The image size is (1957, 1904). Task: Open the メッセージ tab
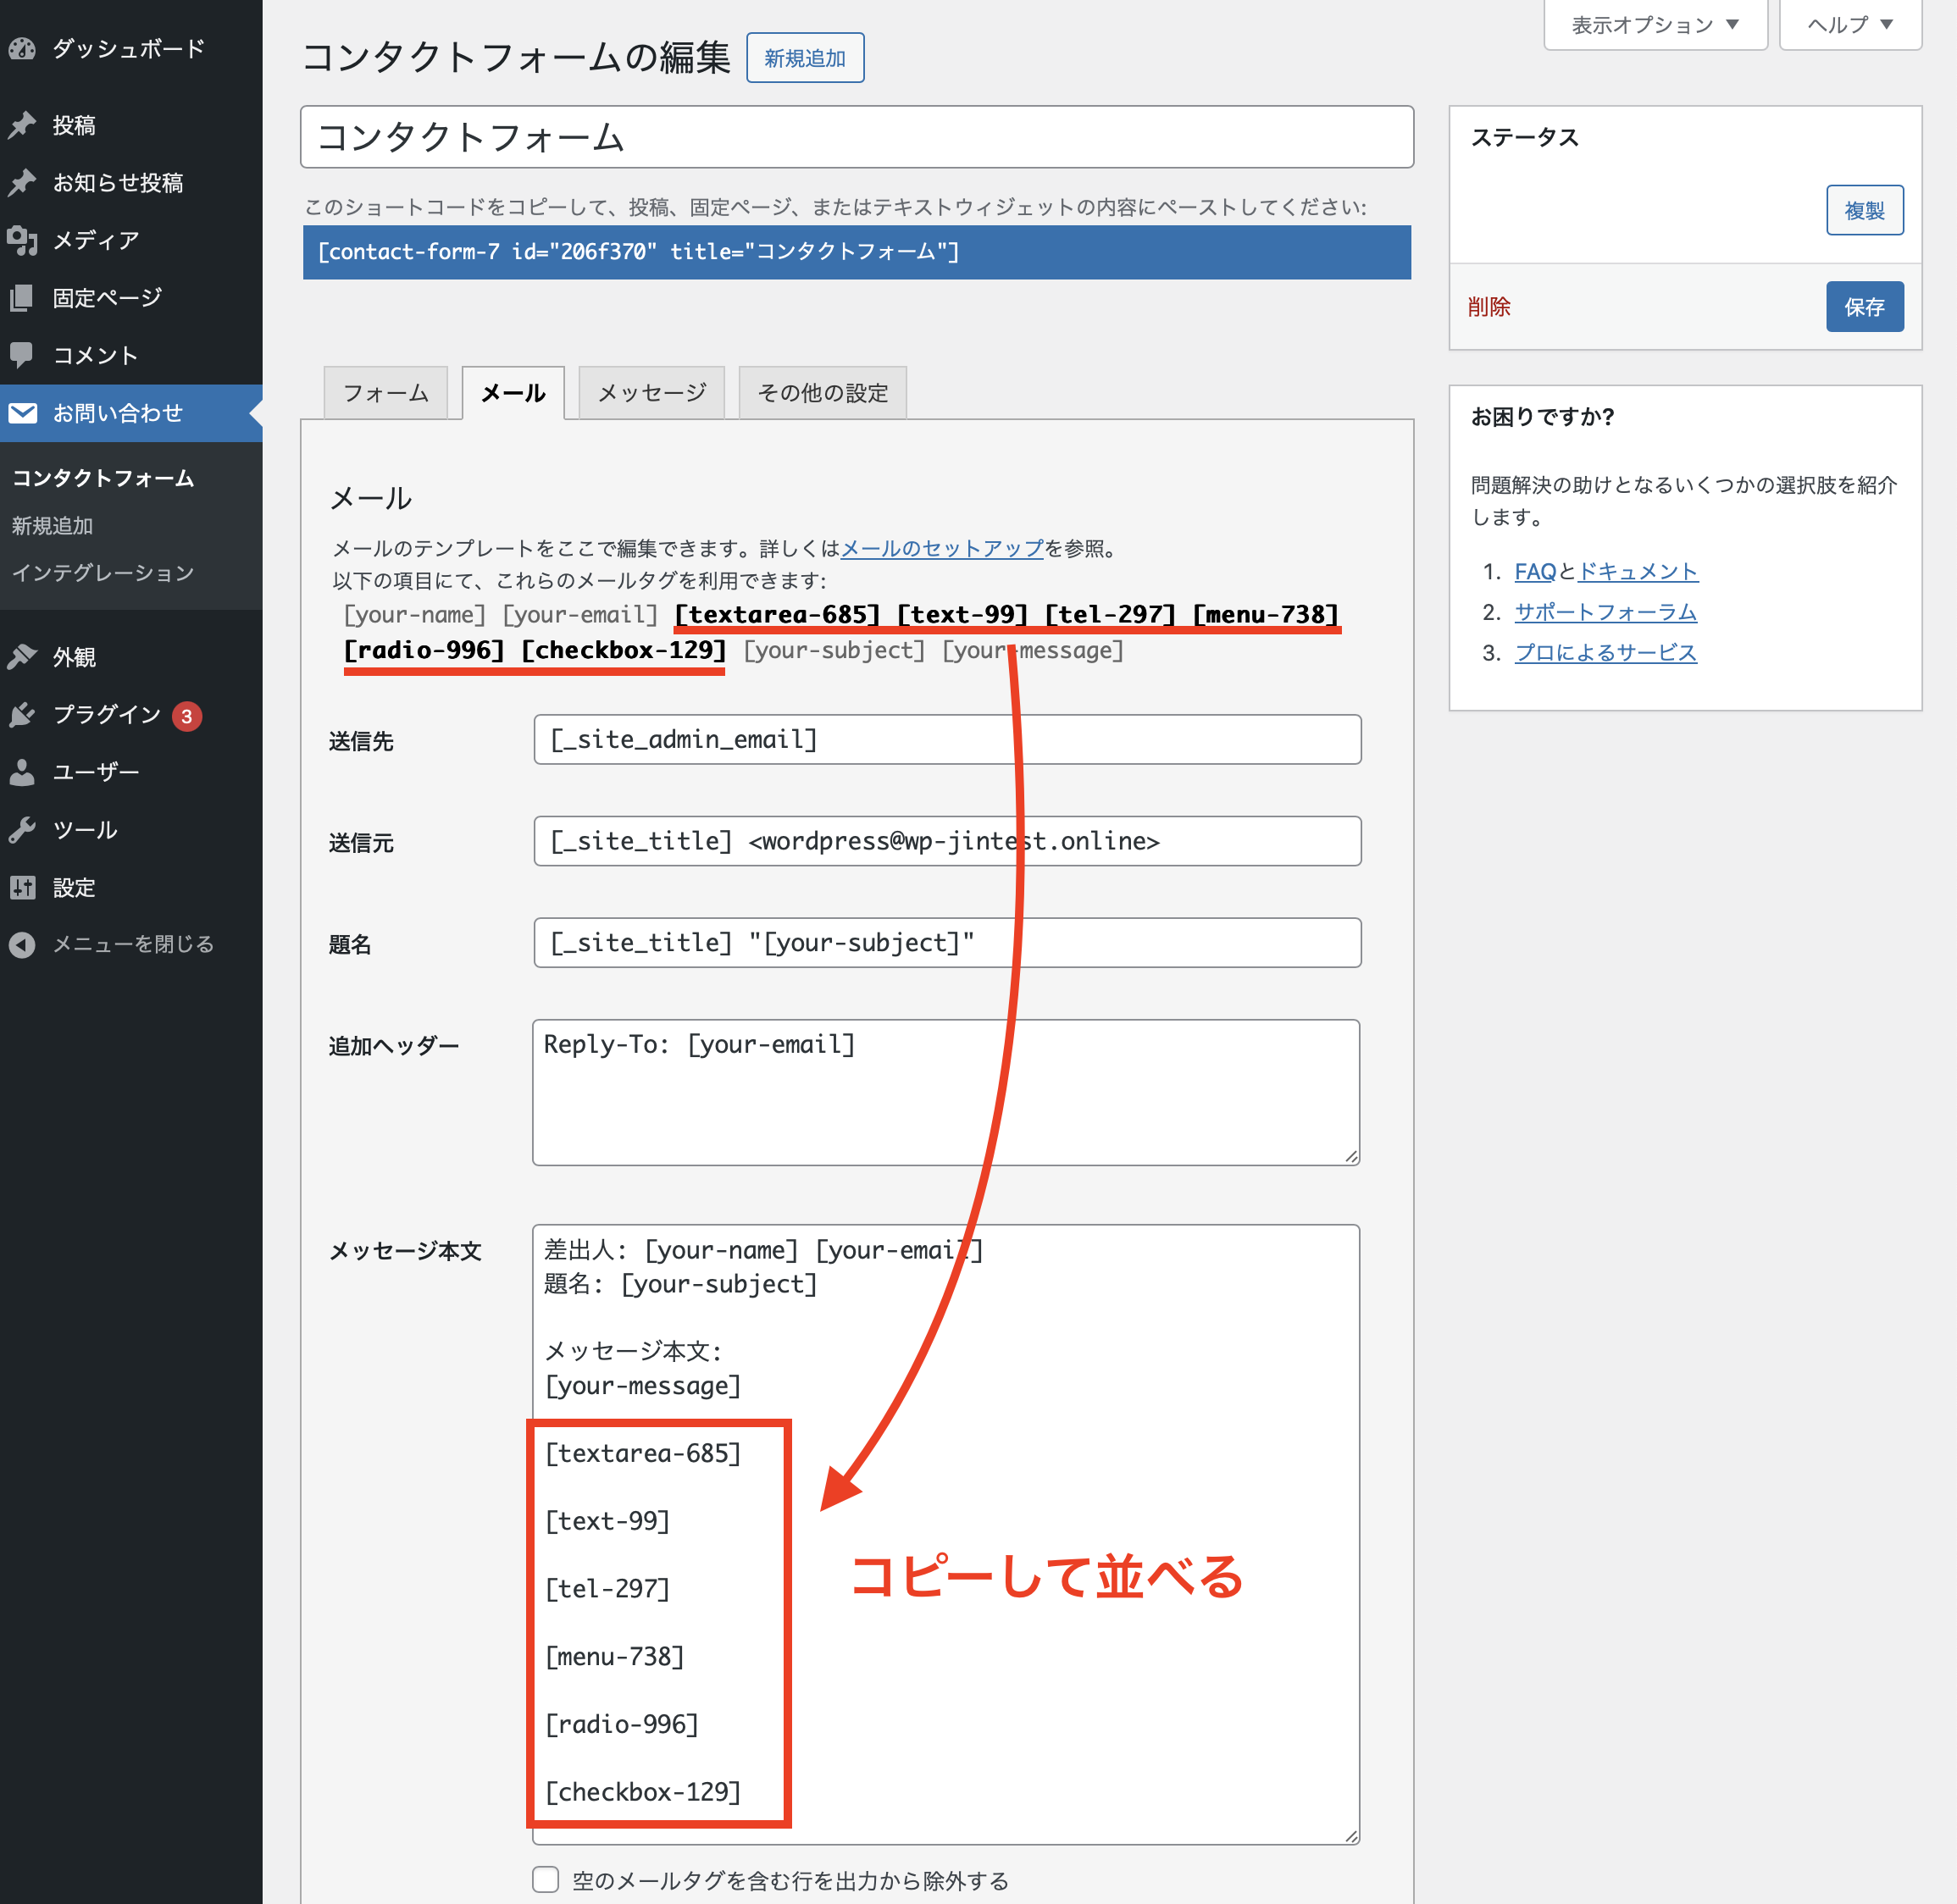click(651, 393)
